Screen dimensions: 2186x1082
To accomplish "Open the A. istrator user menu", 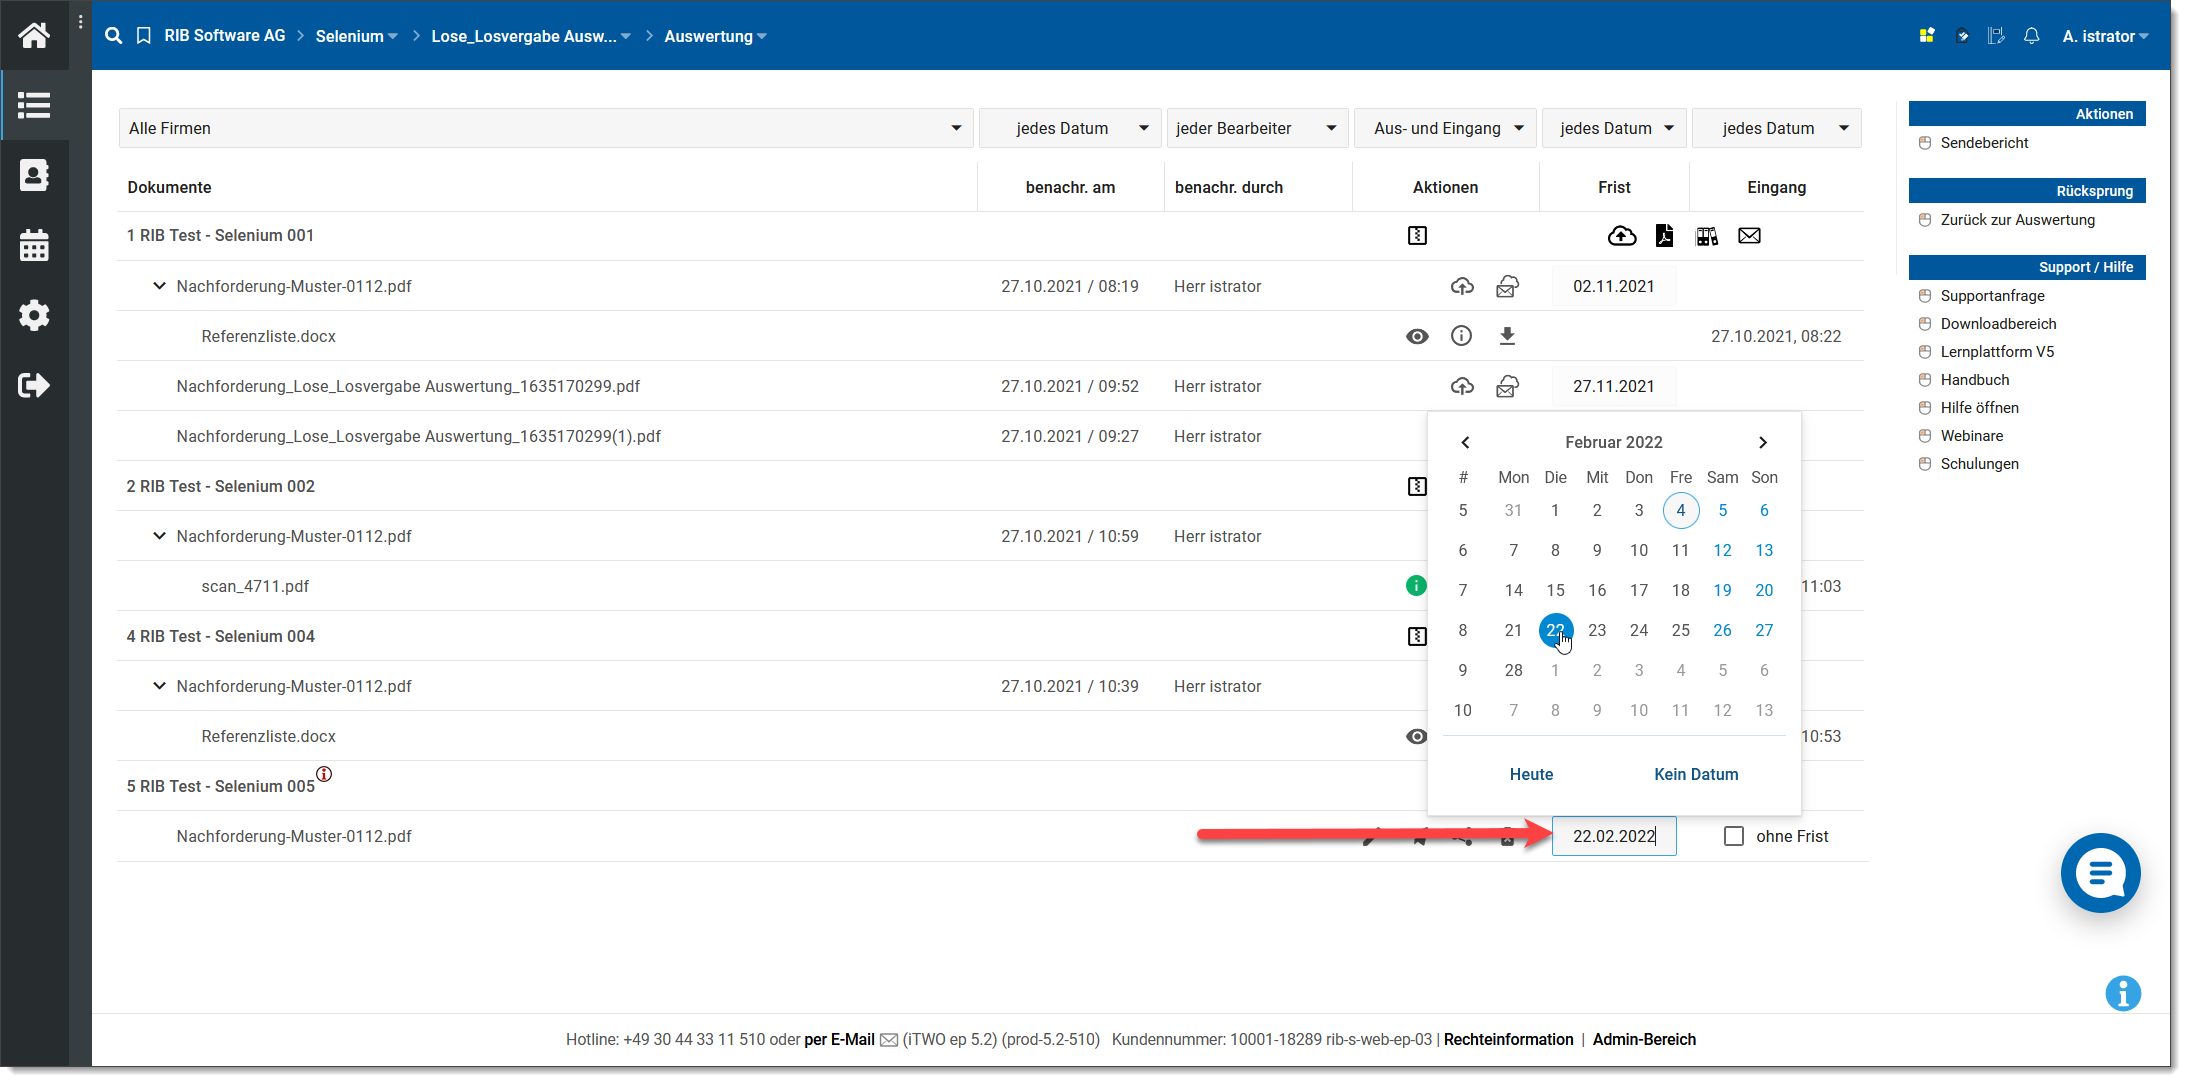I will (x=2105, y=36).
